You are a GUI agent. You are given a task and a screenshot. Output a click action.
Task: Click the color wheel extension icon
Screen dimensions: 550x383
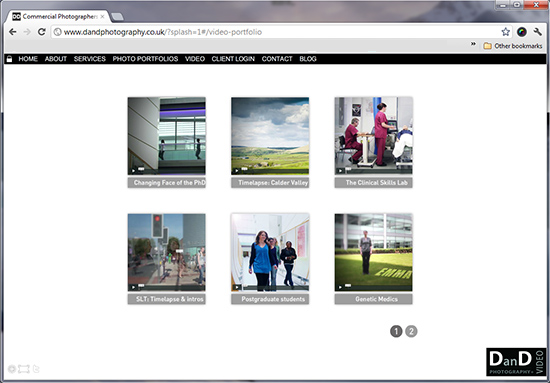522,32
